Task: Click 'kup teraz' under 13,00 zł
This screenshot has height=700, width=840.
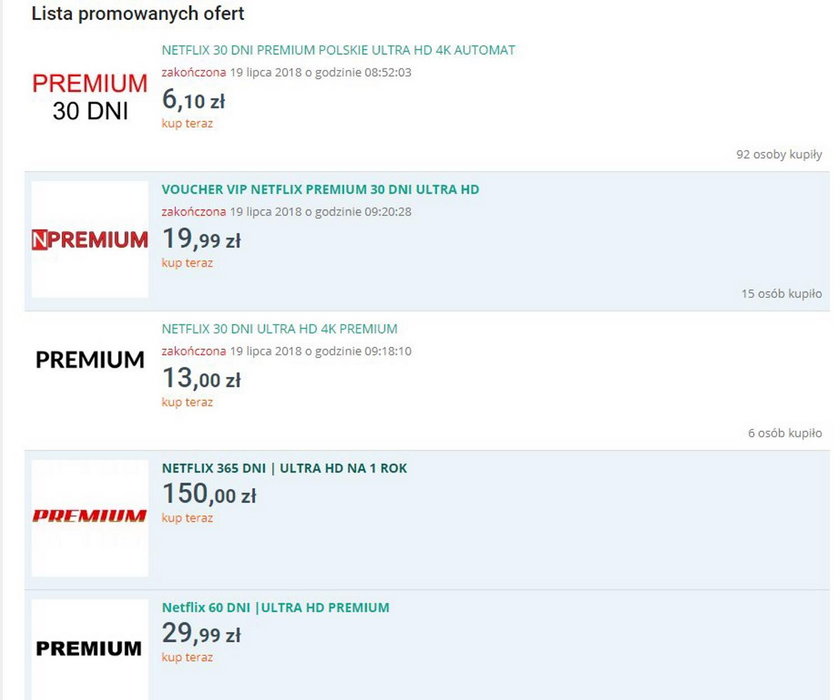Action: click(187, 402)
